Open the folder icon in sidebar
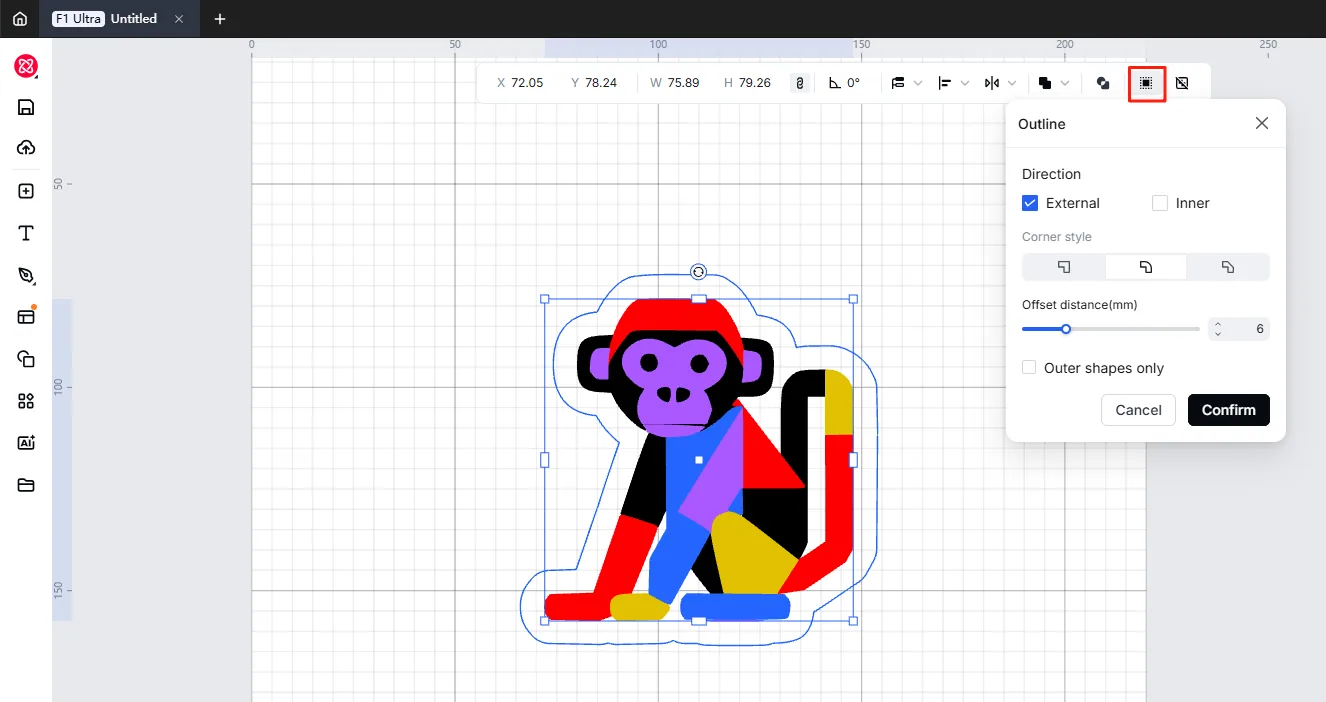This screenshot has height=702, width=1326. coord(26,485)
